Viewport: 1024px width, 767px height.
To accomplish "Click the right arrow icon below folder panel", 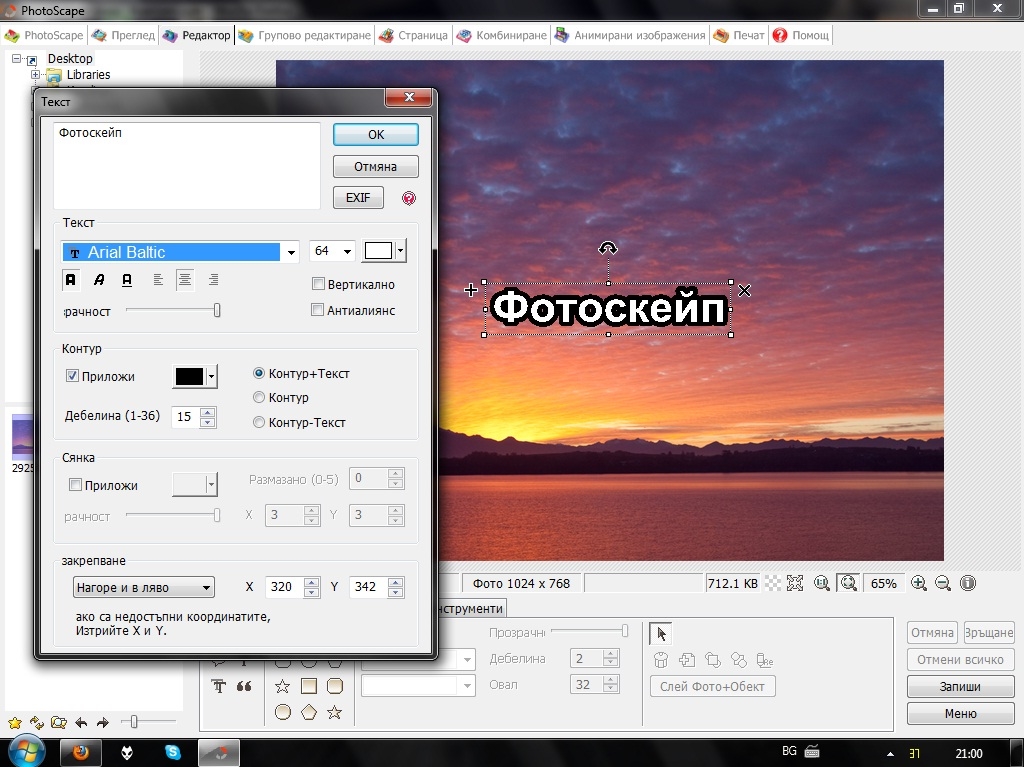I will (x=103, y=723).
